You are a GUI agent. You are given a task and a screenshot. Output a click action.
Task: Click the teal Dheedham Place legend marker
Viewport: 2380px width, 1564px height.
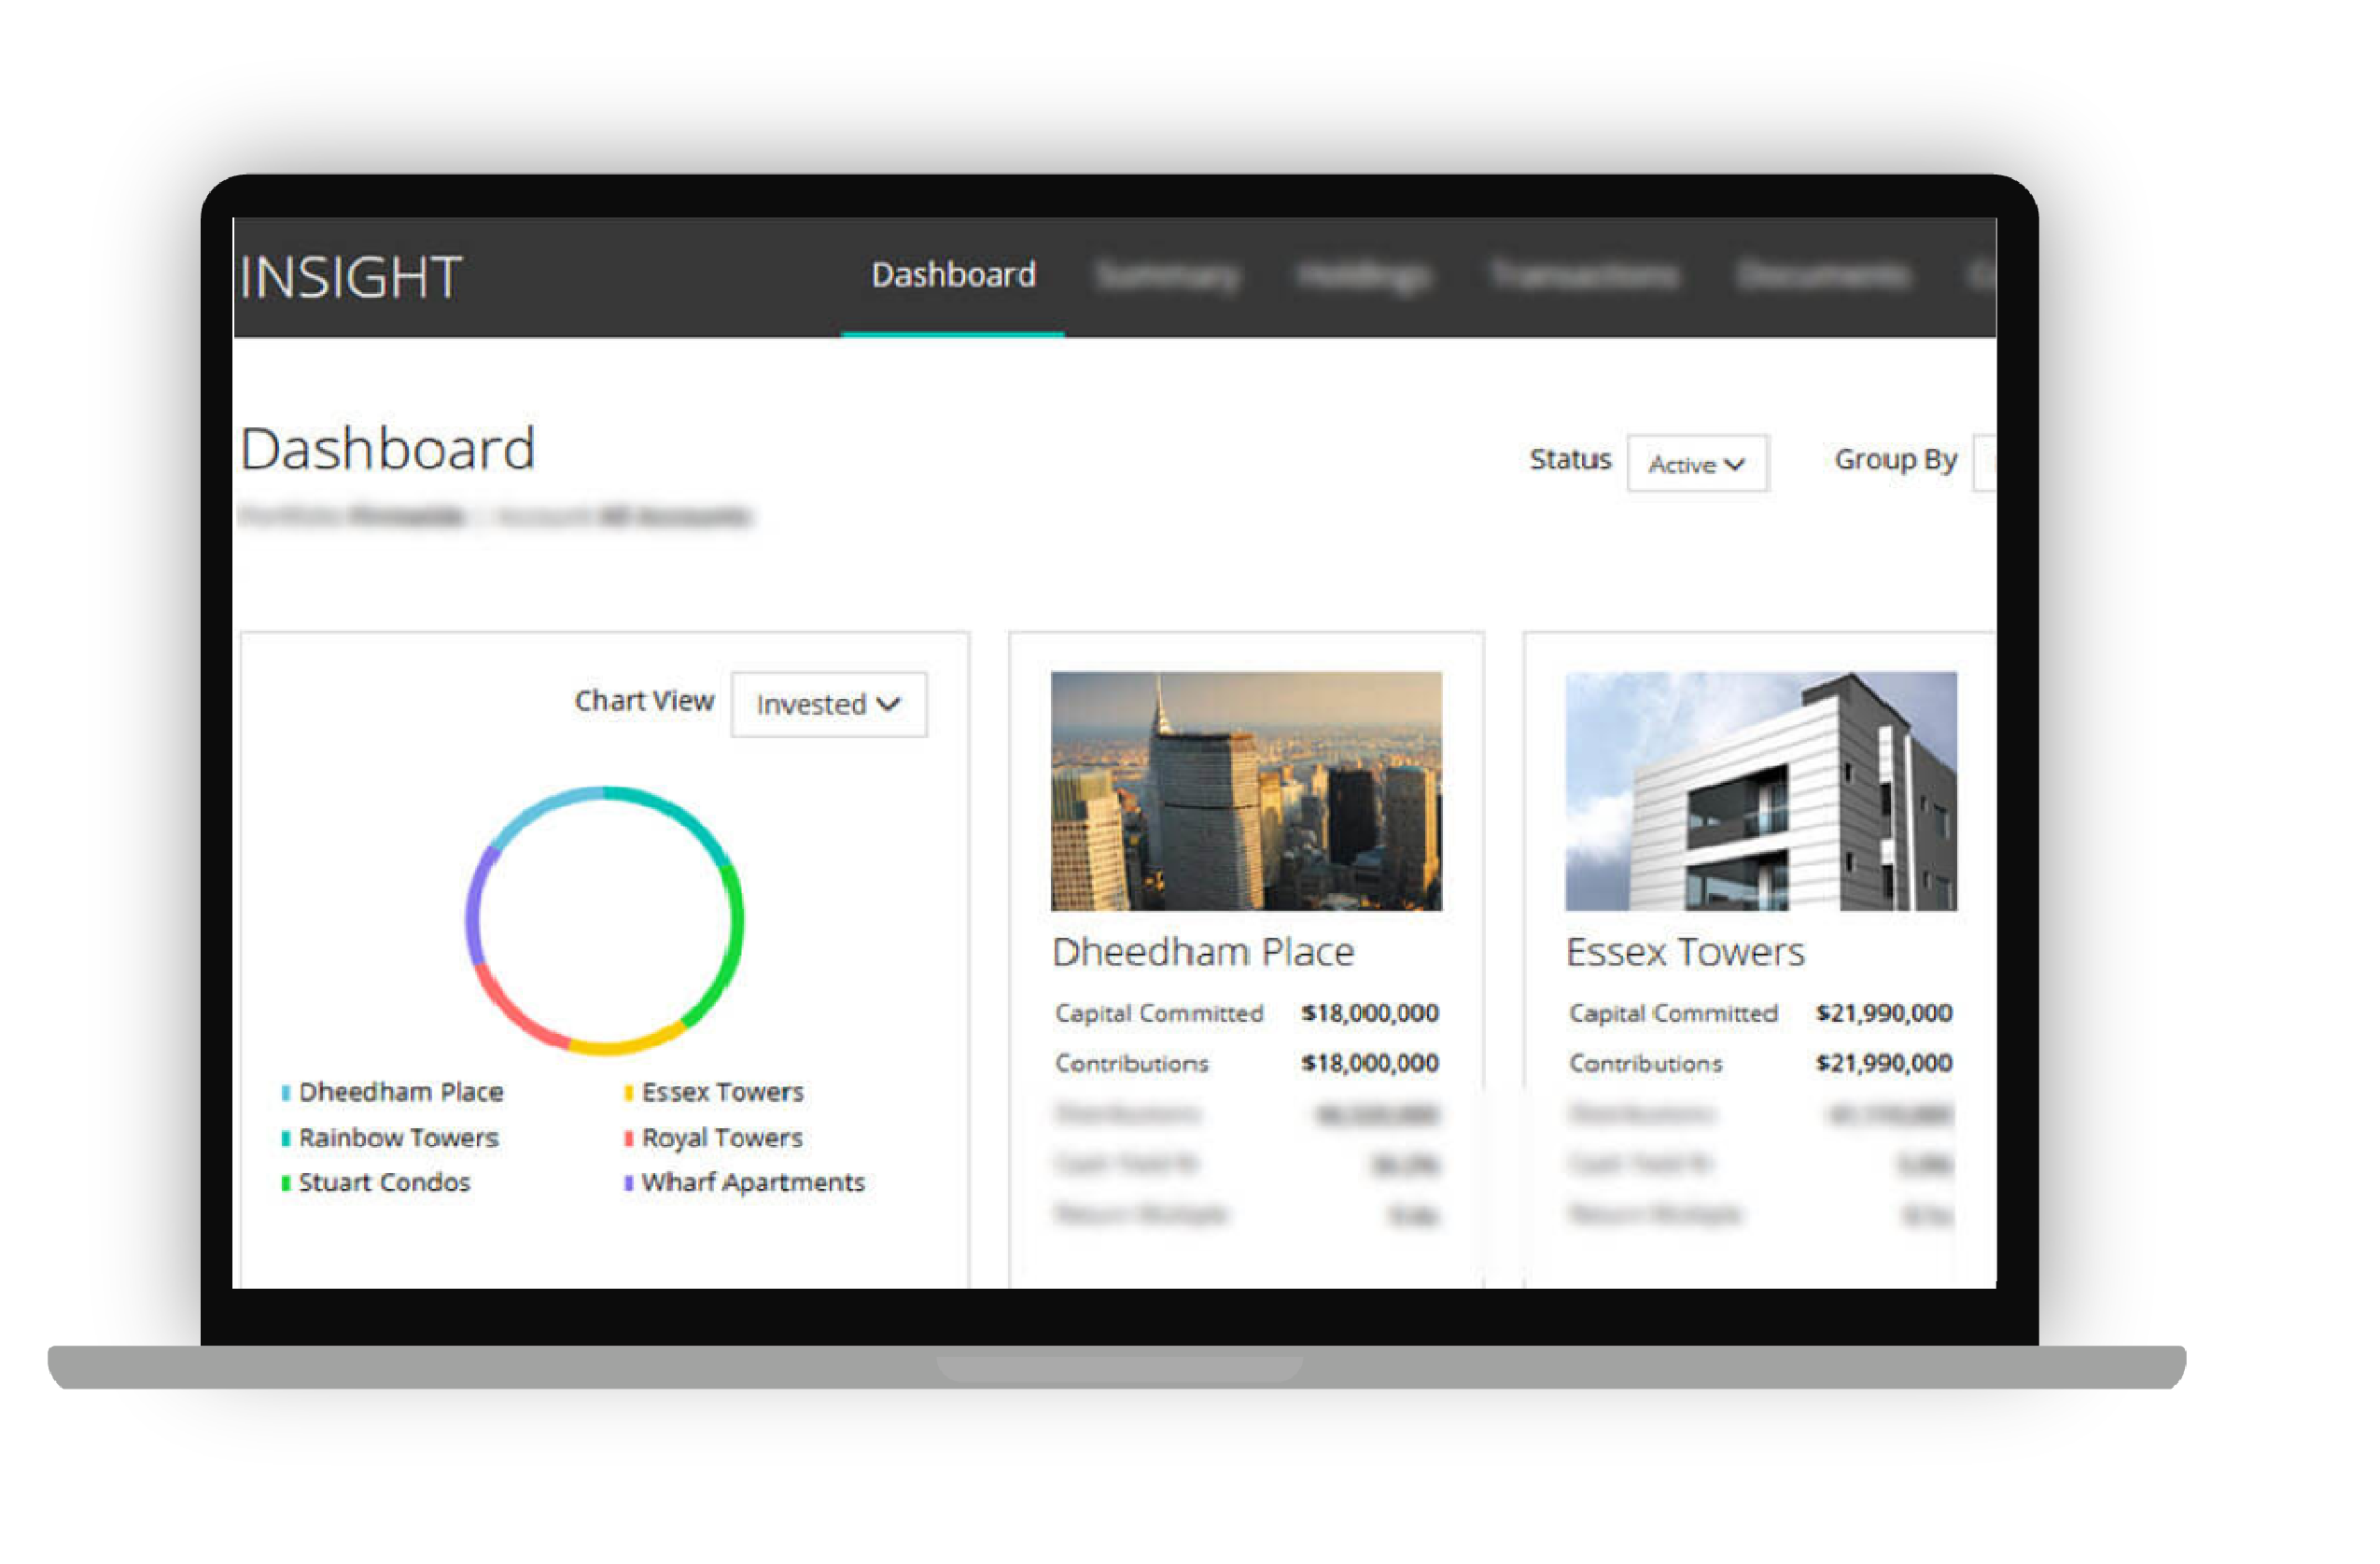[x=286, y=1091]
